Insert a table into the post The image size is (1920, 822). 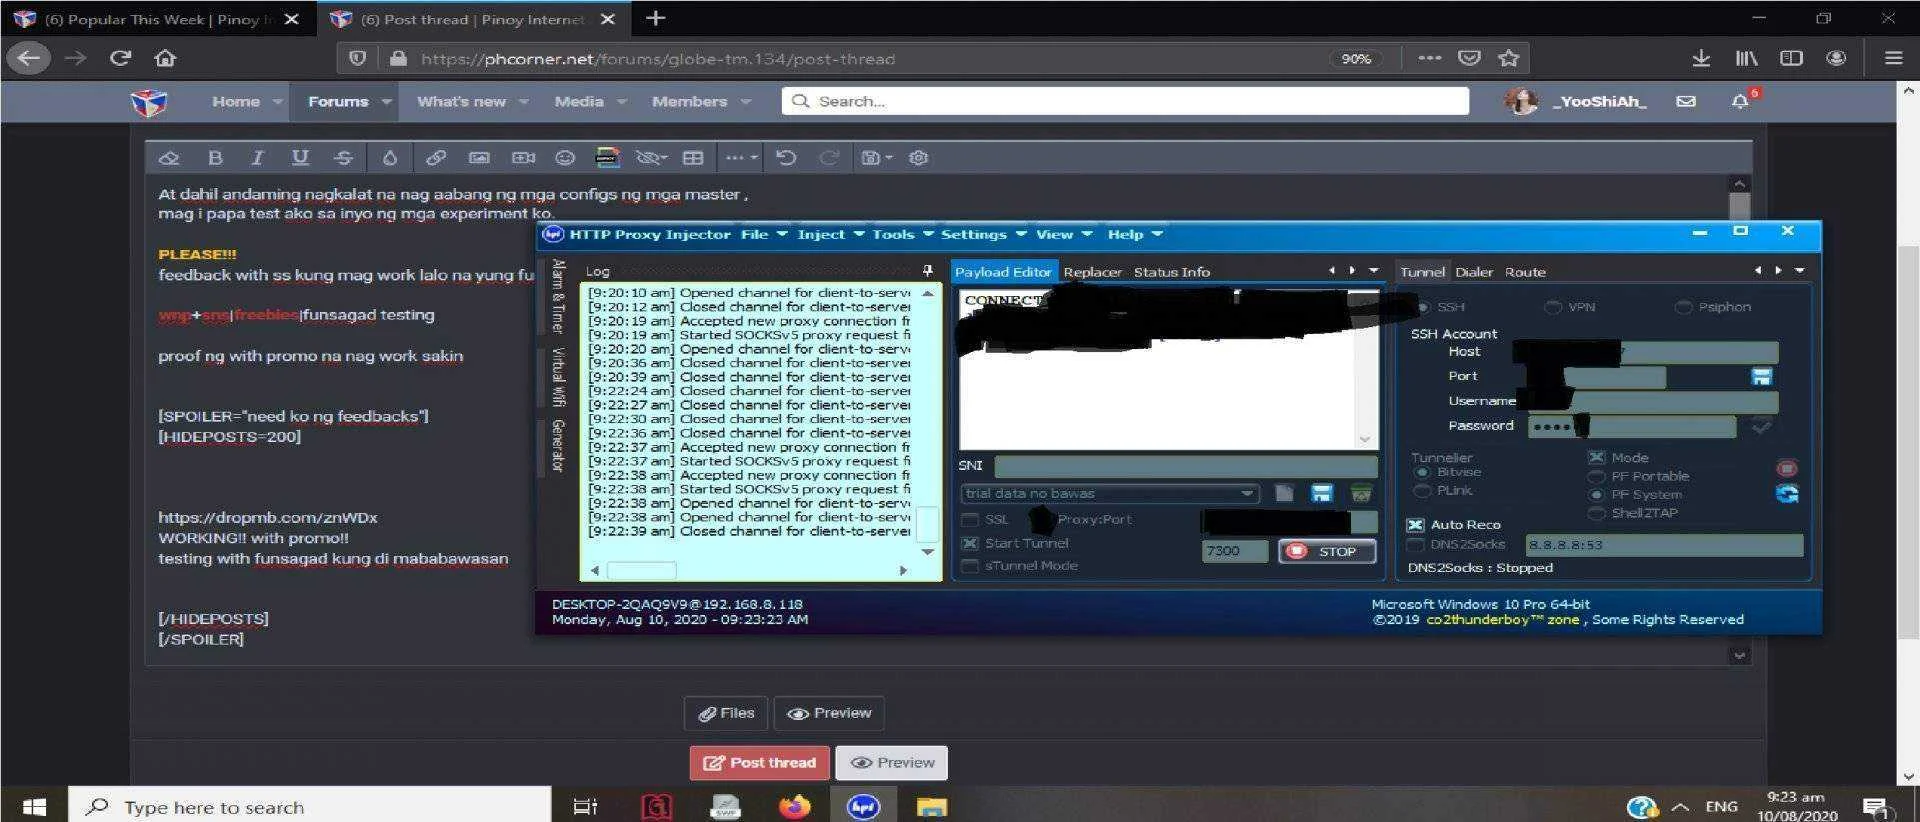pos(693,158)
